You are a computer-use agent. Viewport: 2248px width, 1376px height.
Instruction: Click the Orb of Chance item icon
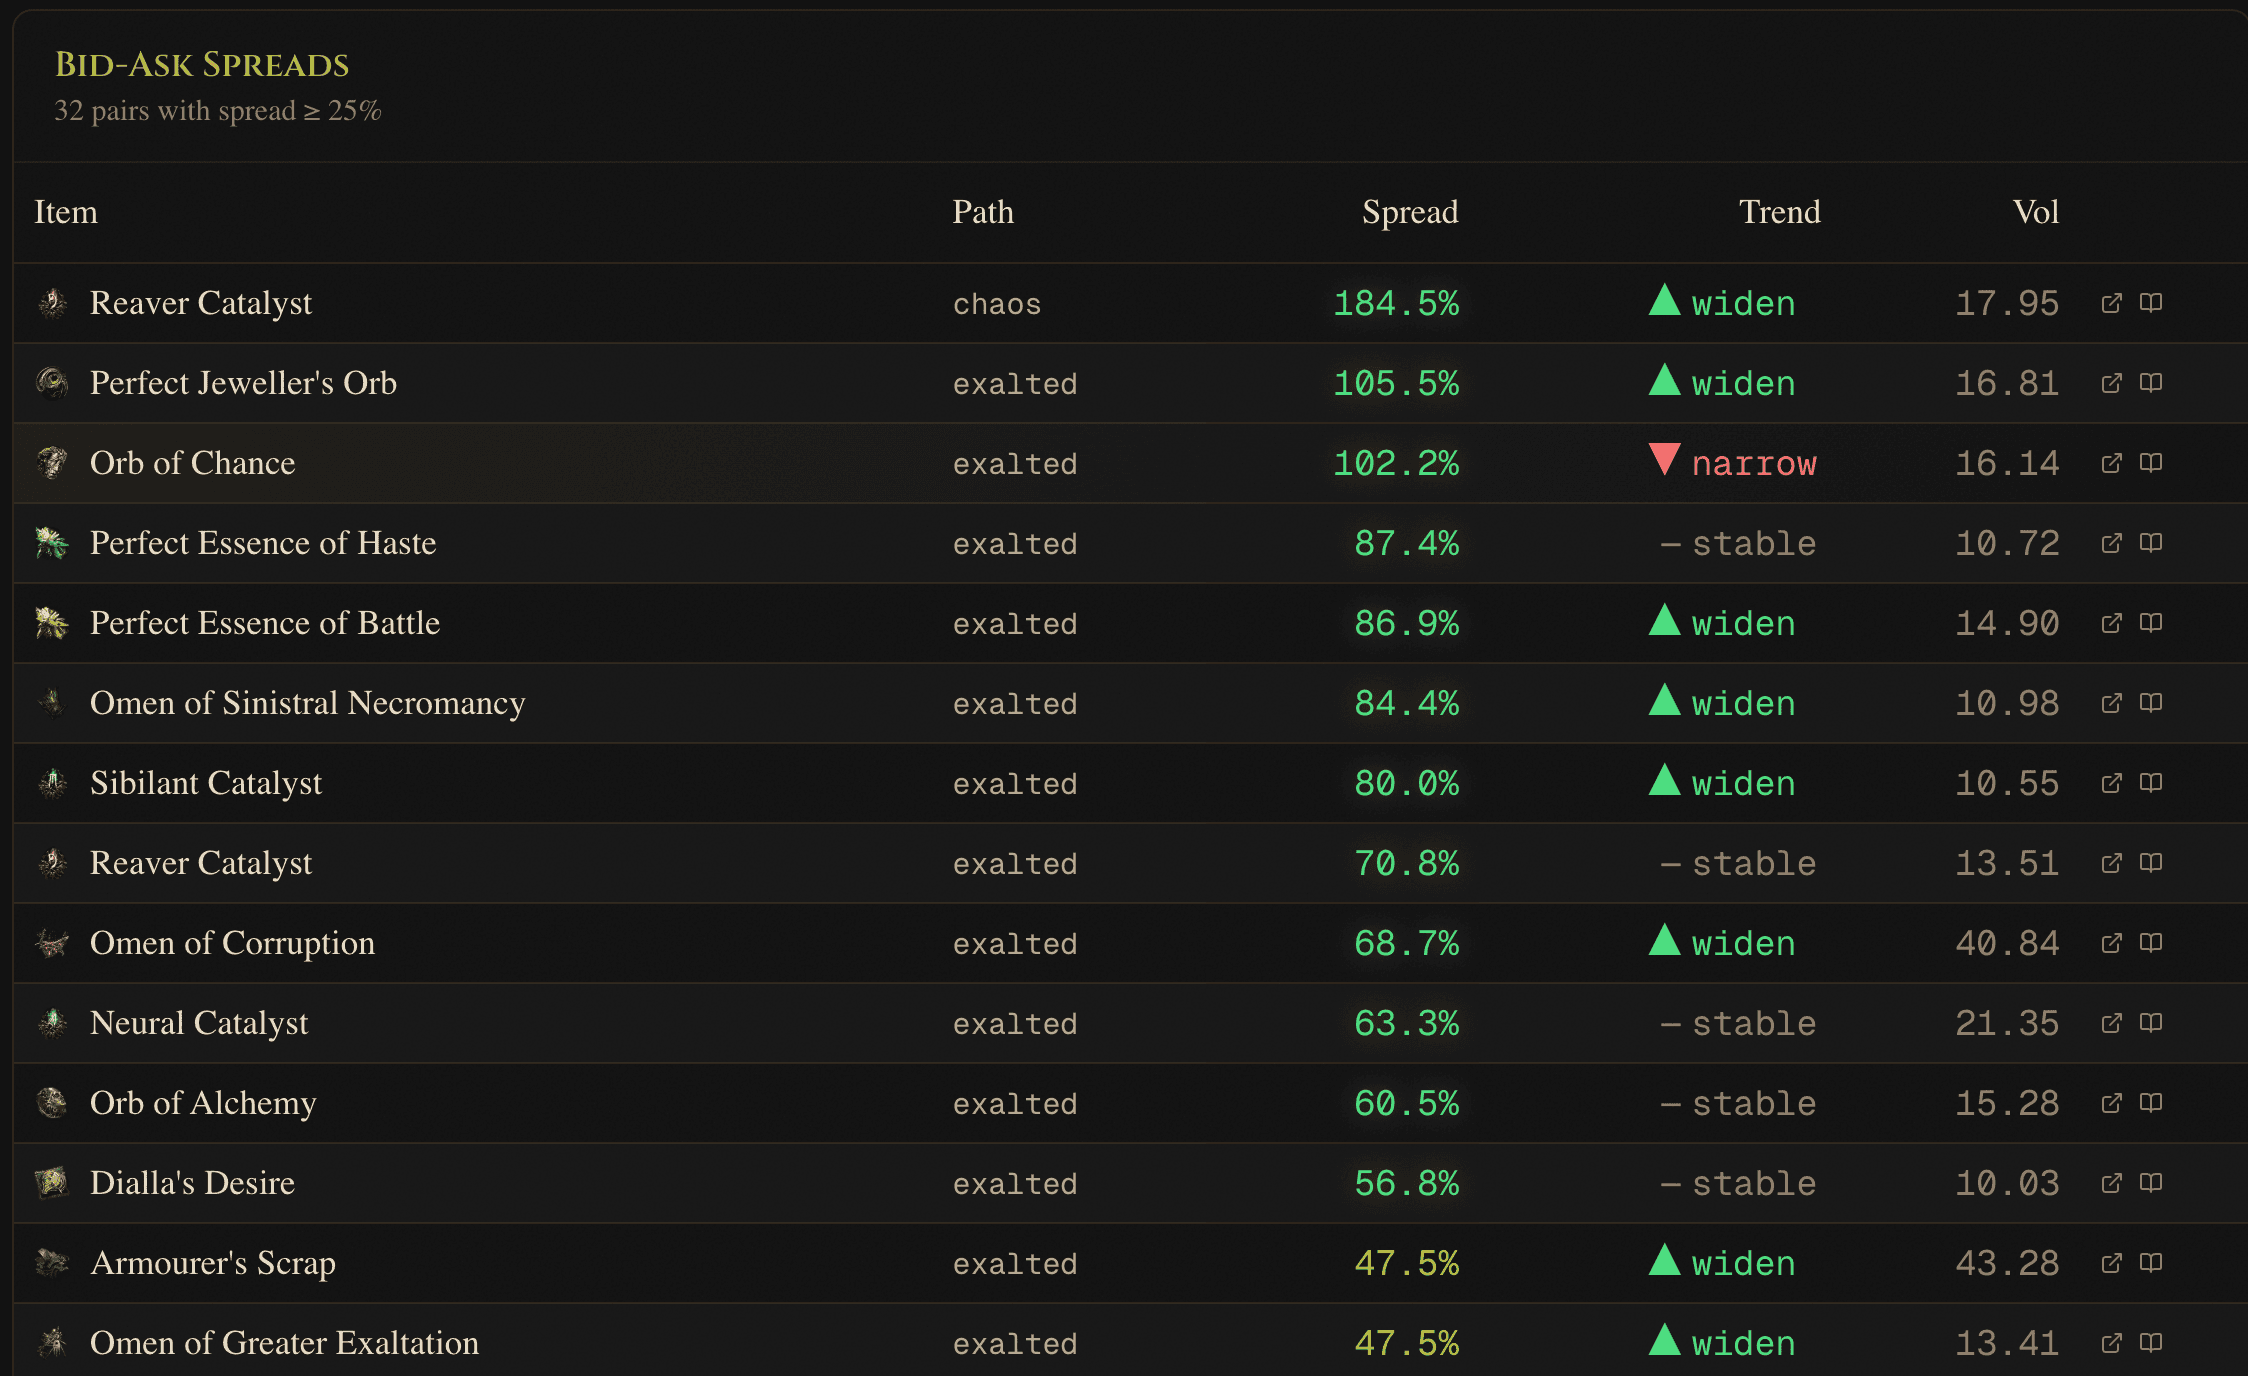click(x=52, y=463)
